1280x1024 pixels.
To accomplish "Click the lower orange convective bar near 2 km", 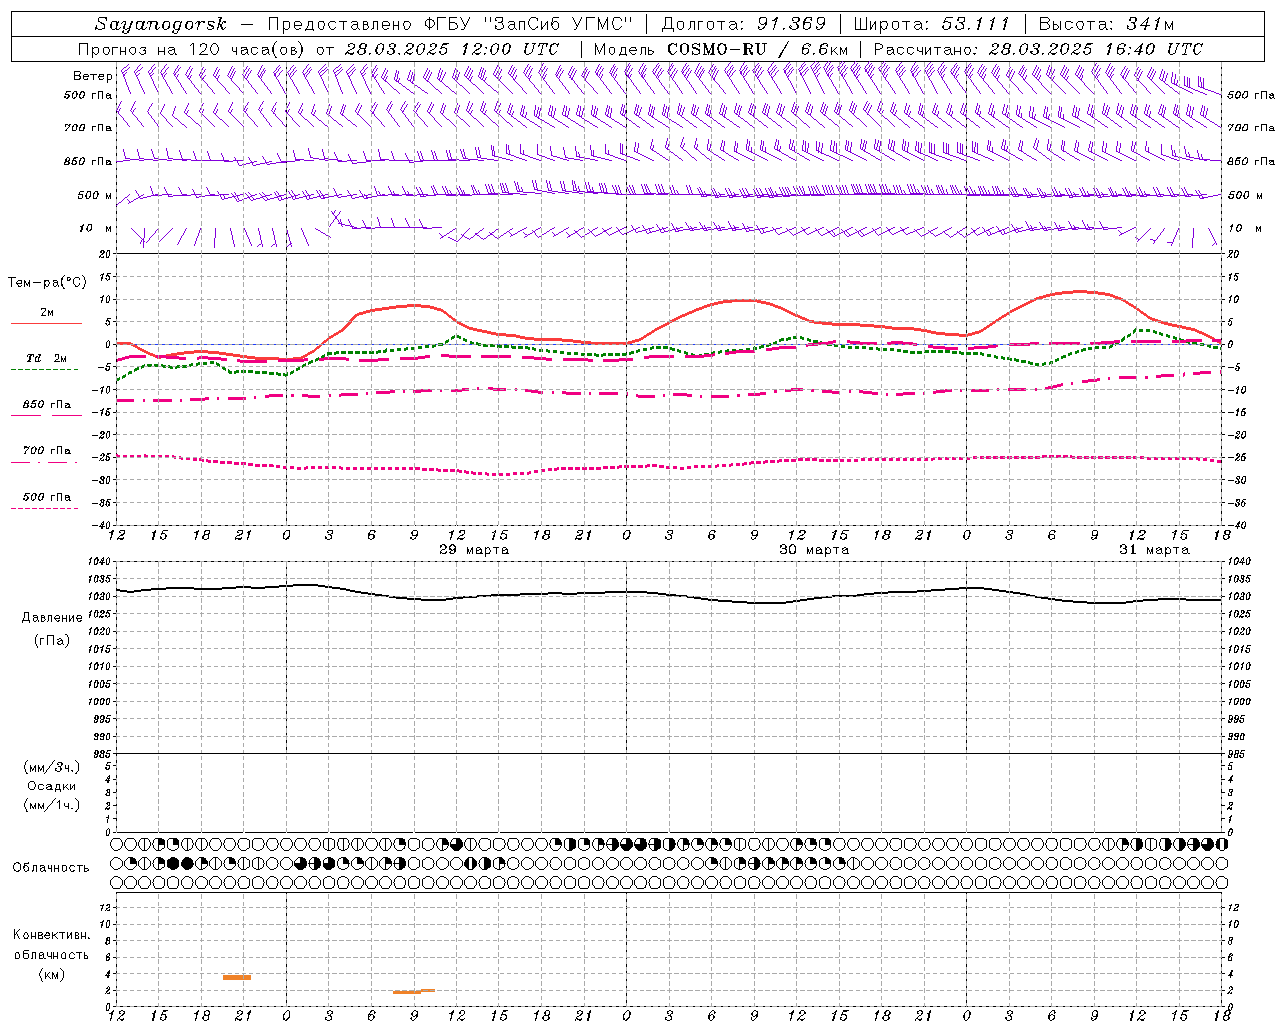I will click(x=407, y=992).
